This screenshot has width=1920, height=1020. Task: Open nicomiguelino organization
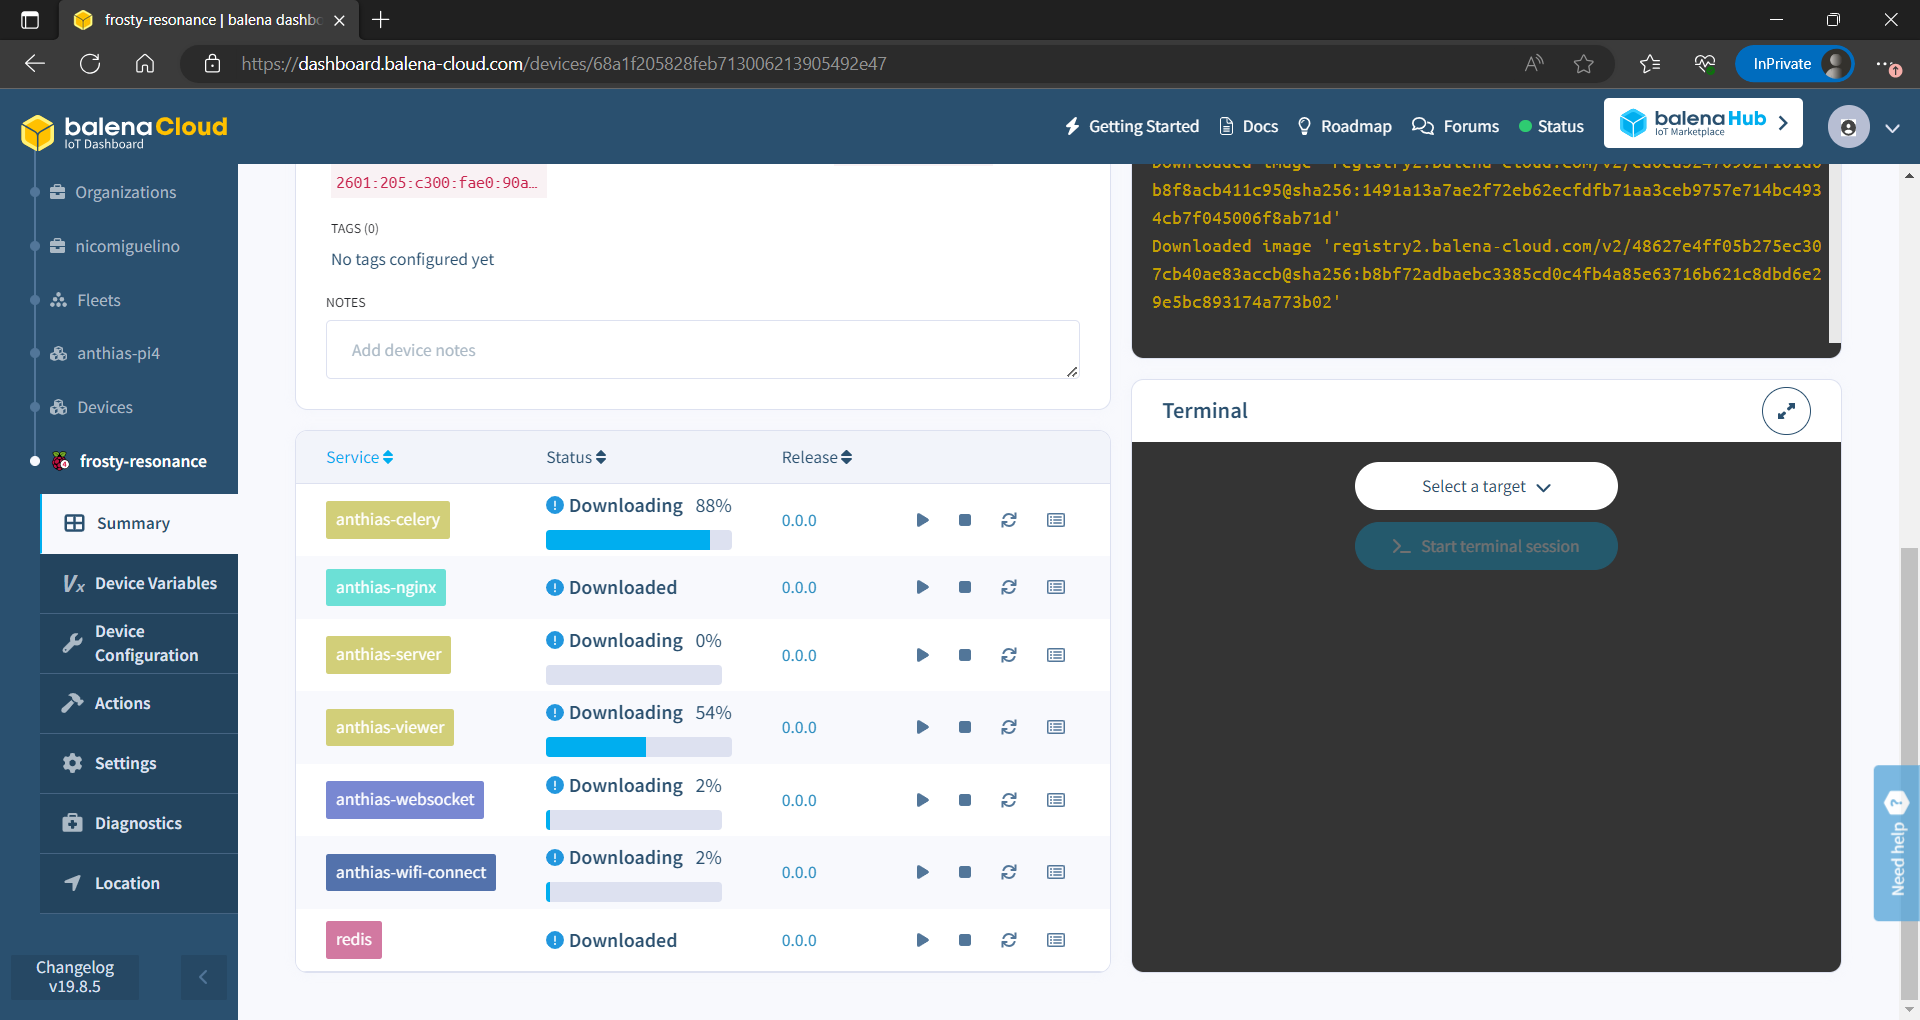pos(115,246)
